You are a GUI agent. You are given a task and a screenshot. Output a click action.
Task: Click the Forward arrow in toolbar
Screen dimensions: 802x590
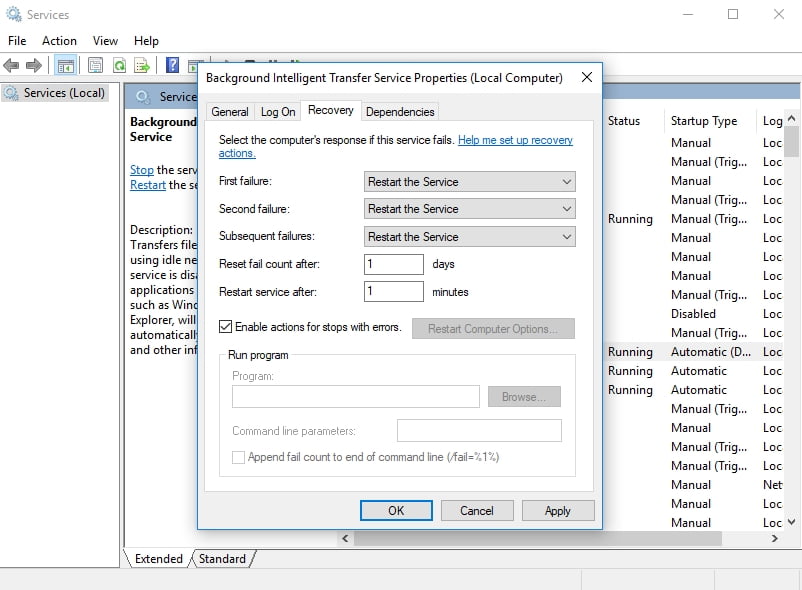[34, 66]
